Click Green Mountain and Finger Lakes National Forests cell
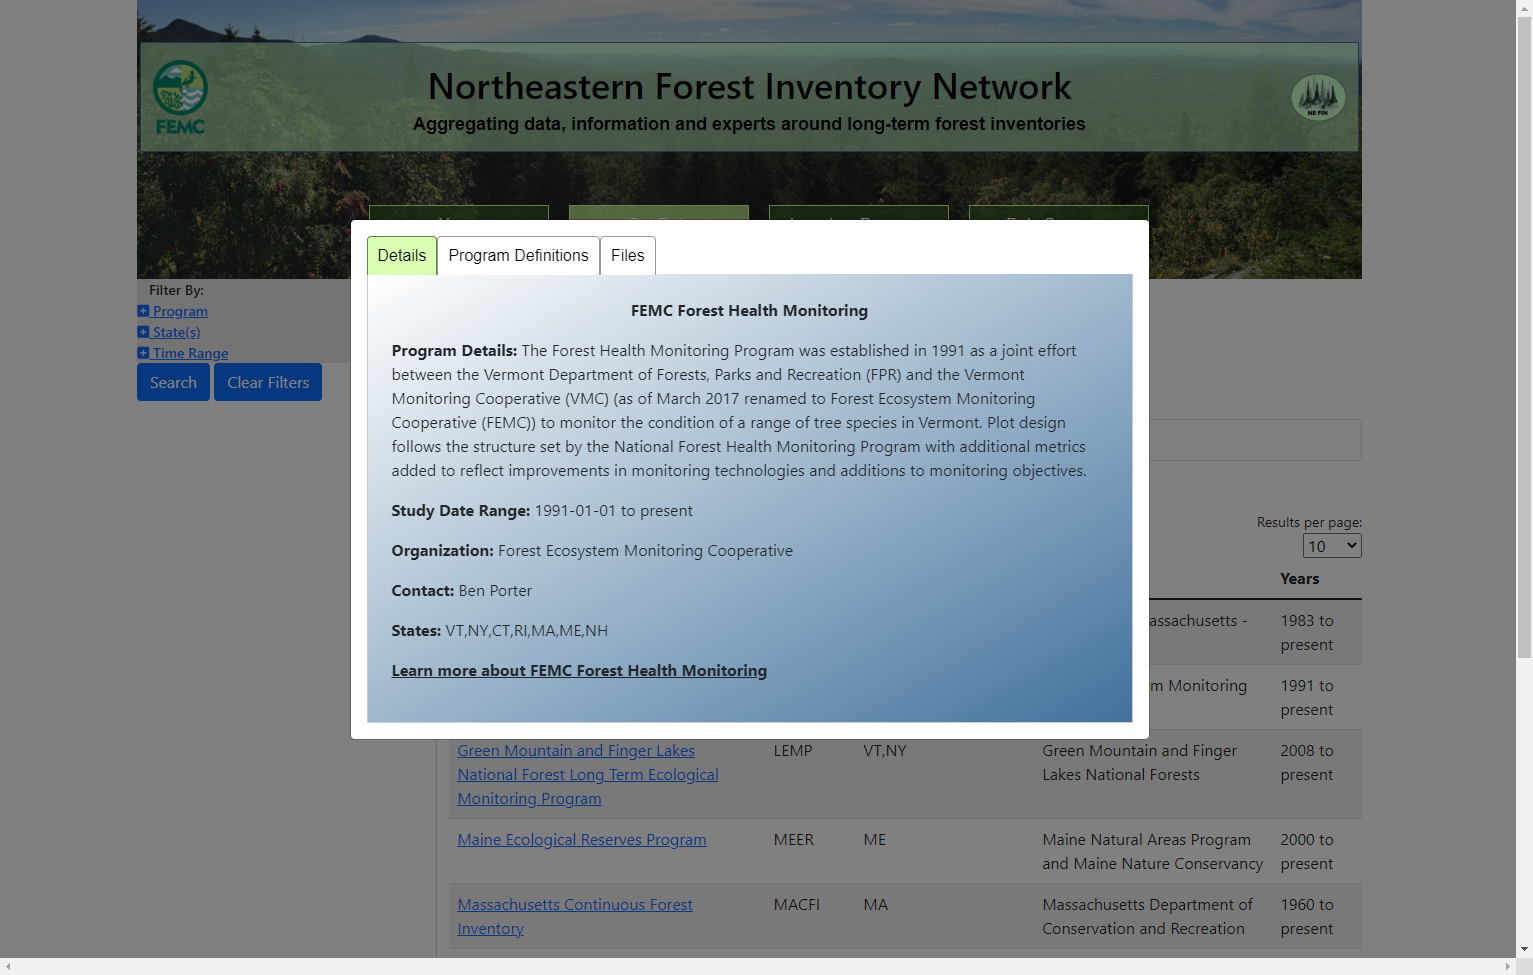This screenshot has width=1533, height=975. (x=1139, y=763)
